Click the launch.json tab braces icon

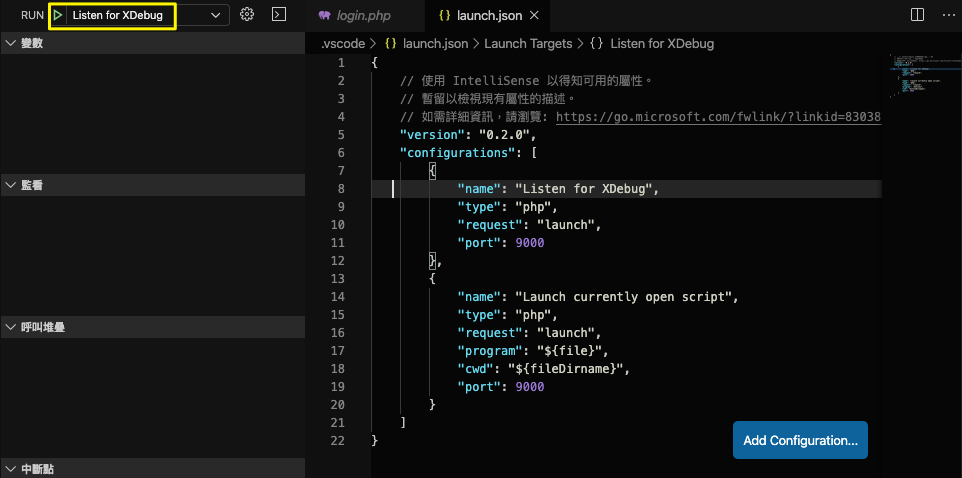click(445, 15)
